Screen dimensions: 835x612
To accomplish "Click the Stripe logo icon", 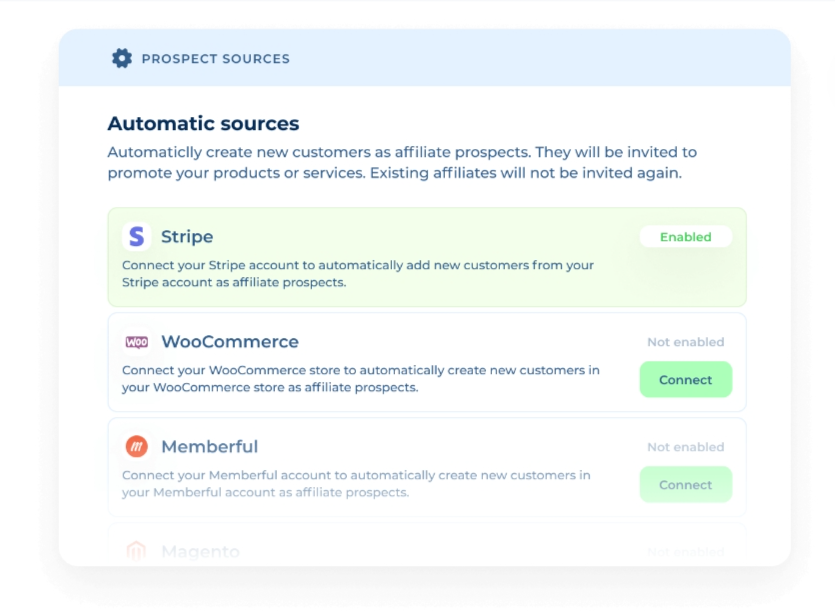I will tap(136, 237).
